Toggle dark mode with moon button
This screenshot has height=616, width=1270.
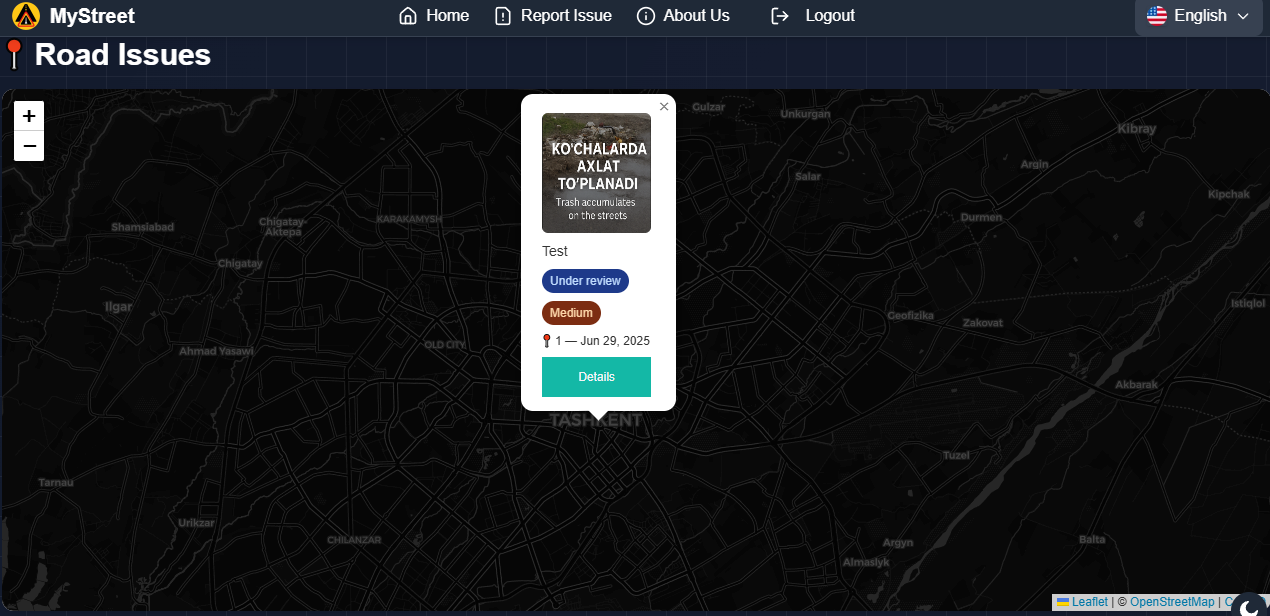[x=1250, y=604]
